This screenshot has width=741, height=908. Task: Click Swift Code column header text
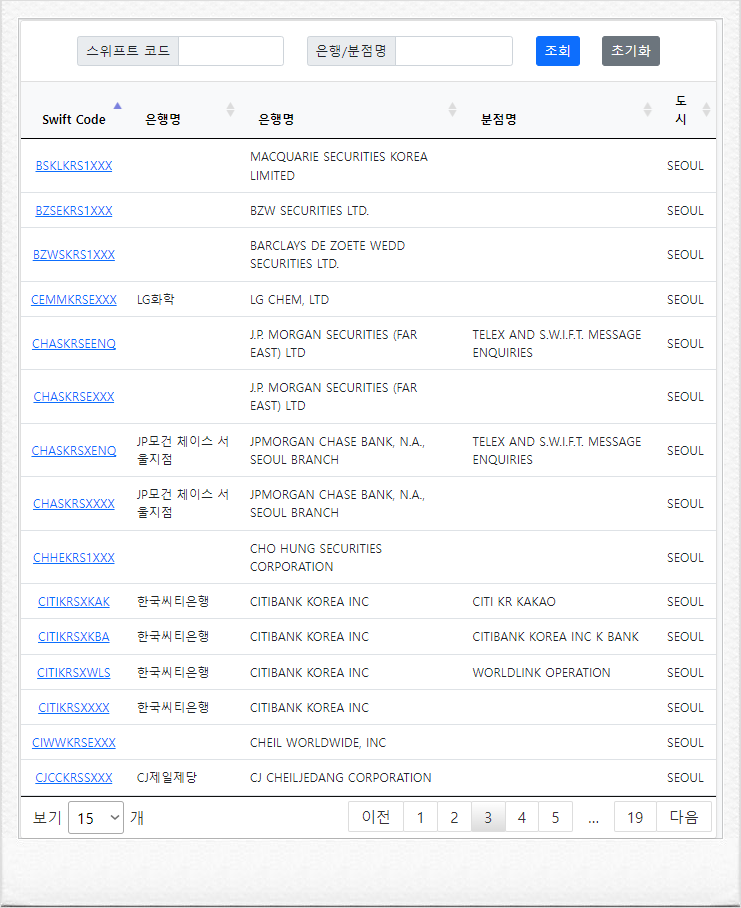(x=74, y=119)
